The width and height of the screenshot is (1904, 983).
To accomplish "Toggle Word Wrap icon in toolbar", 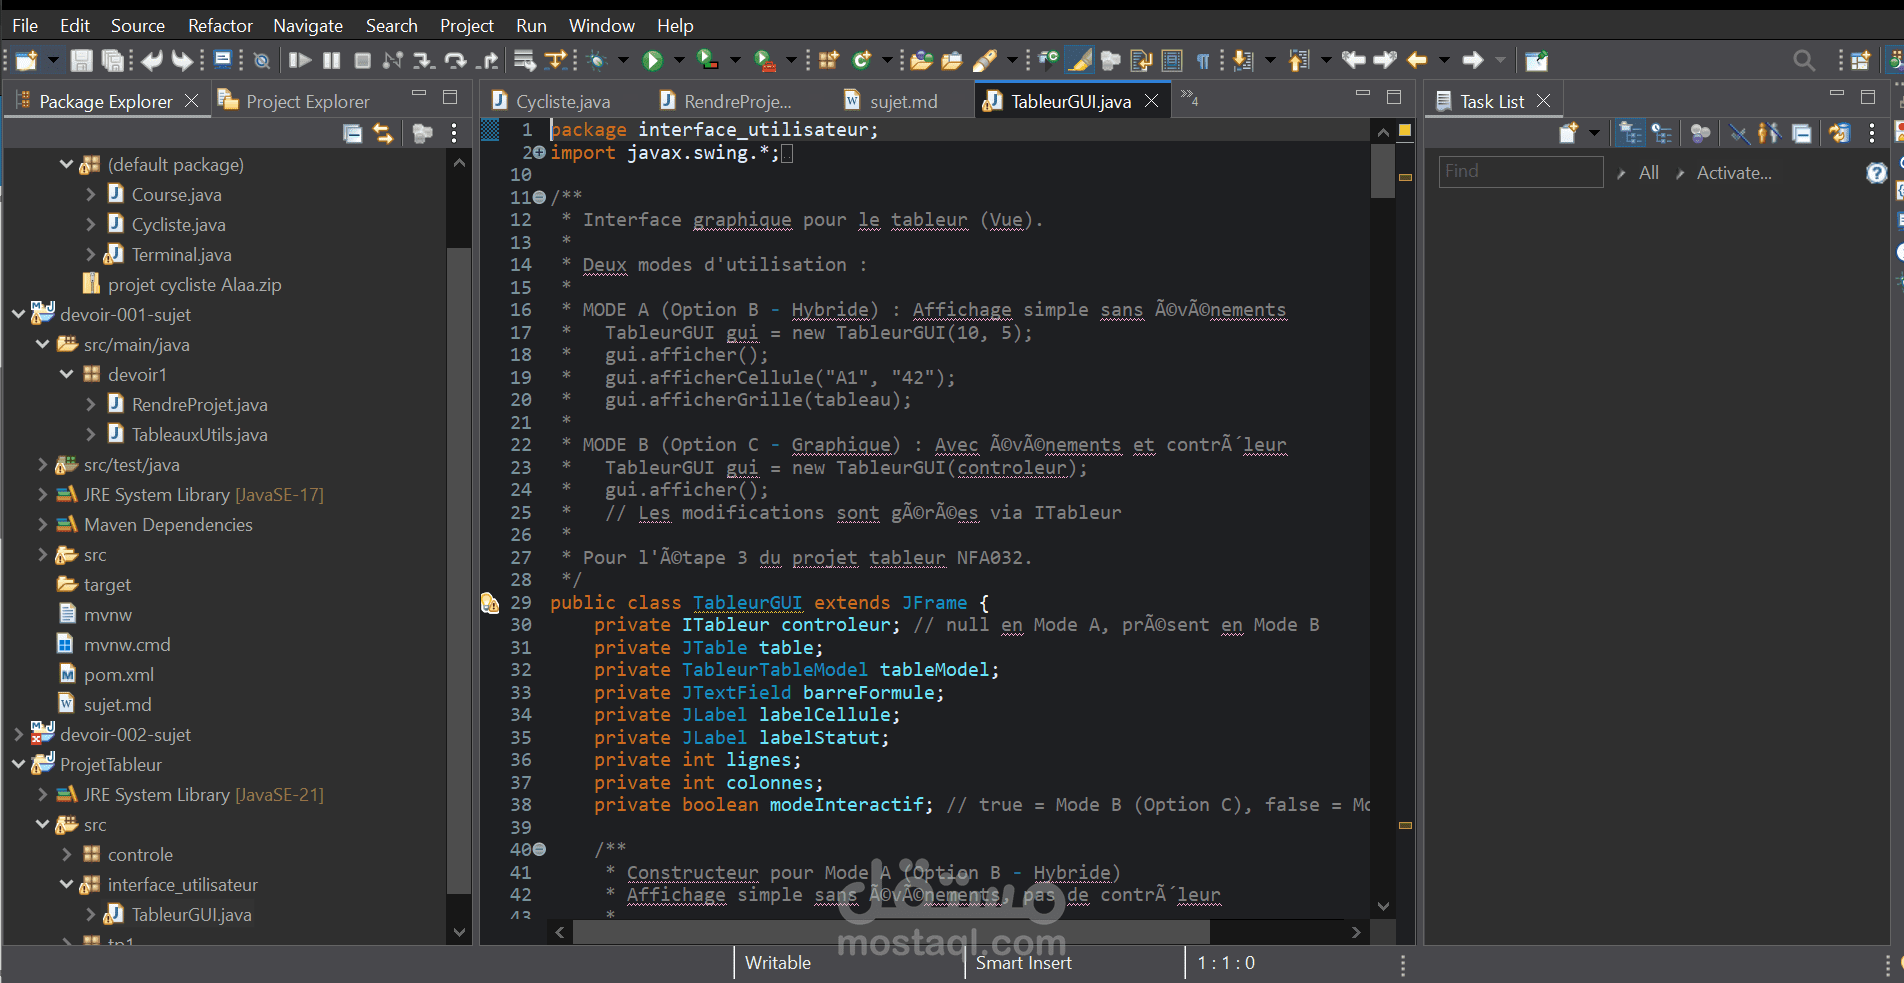I will point(1142,61).
